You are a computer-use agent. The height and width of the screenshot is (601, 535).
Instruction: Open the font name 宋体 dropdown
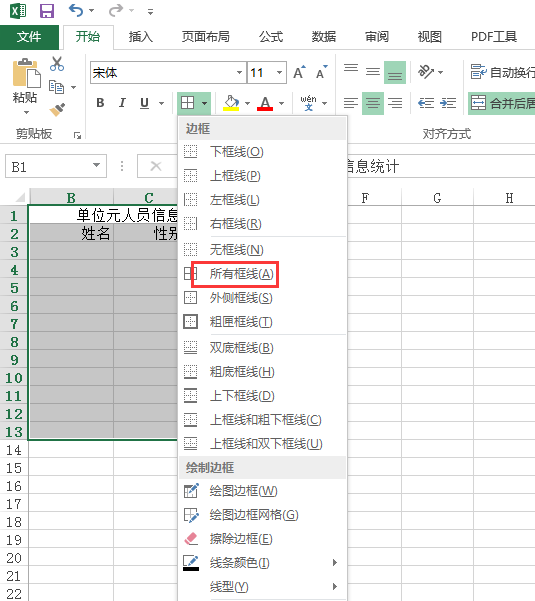pos(239,72)
